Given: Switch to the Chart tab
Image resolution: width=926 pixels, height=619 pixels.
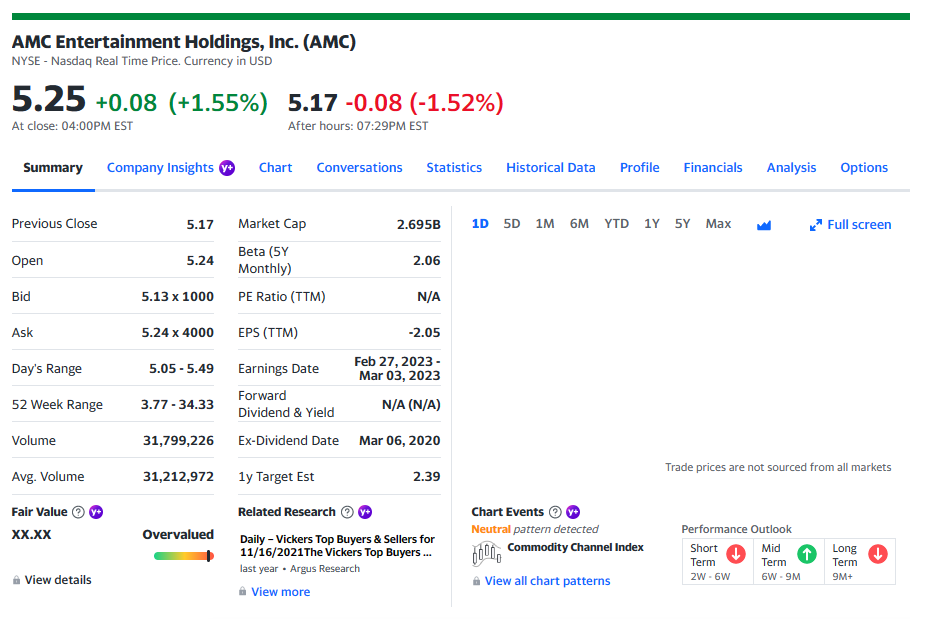Looking at the screenshot, I should point(276,168).
